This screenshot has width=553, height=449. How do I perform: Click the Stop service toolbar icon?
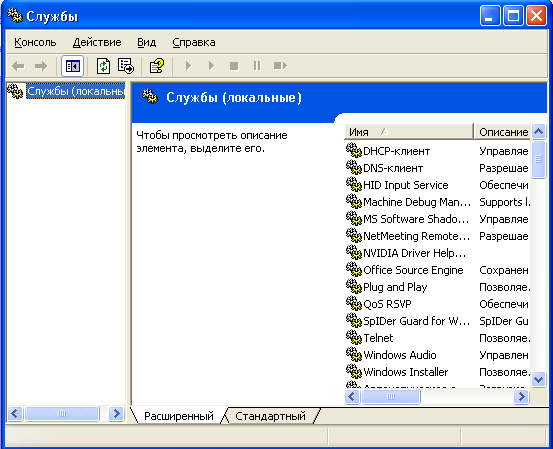click(234, 66)
